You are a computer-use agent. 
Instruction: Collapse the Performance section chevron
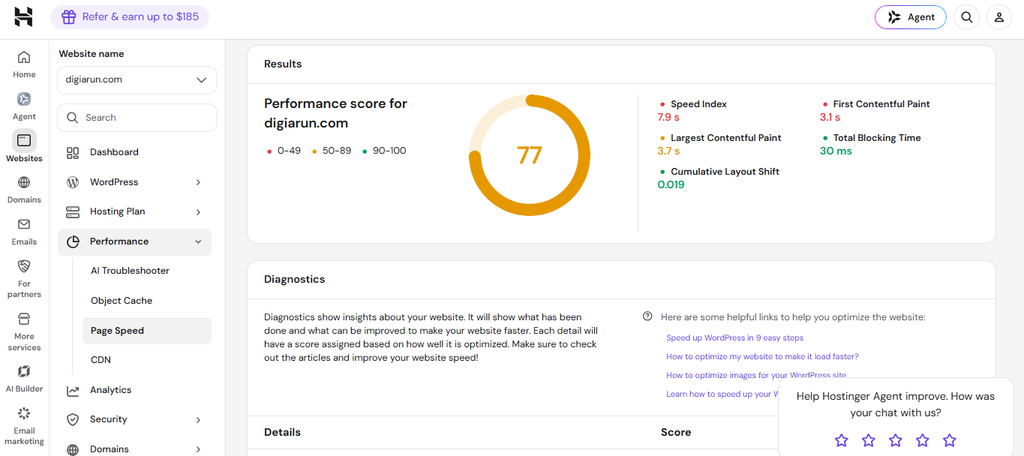coord(198,242)
